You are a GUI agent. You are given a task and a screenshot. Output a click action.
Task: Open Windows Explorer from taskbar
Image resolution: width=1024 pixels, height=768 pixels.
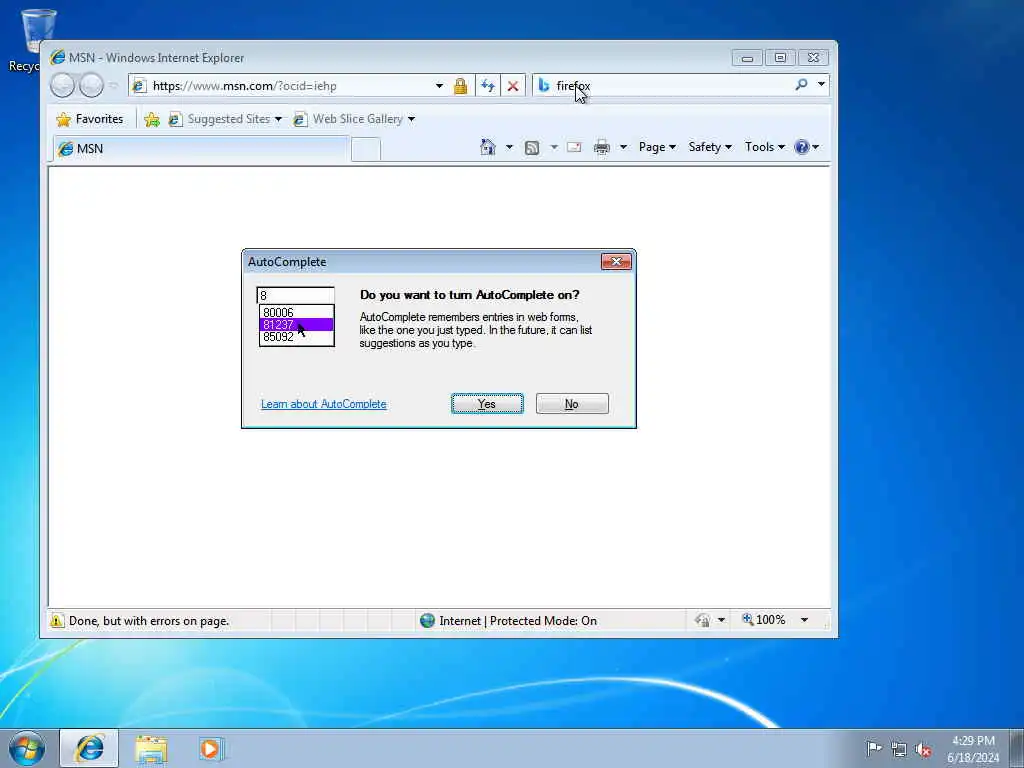point(151,749)
